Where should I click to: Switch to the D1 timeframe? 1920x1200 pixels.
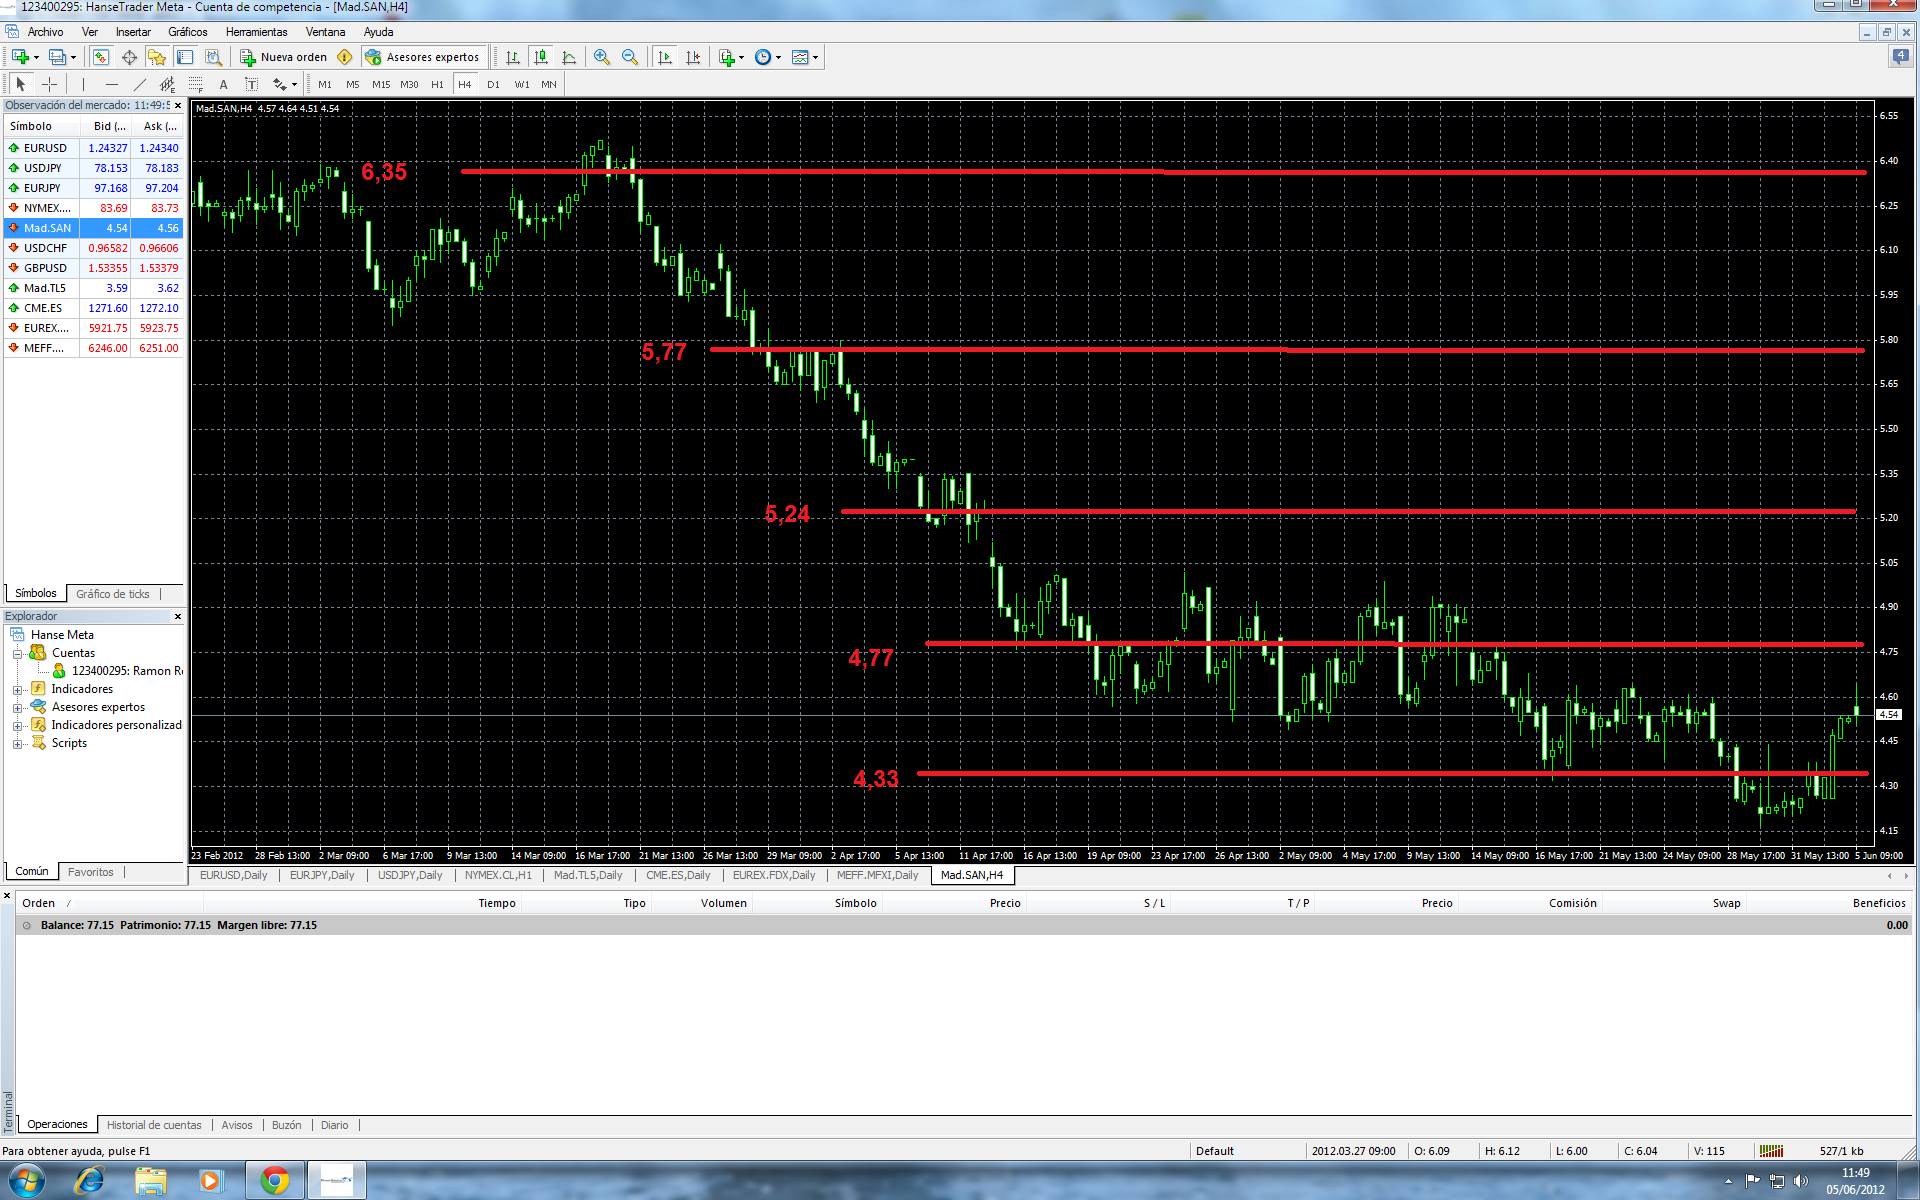pos(493,84)
